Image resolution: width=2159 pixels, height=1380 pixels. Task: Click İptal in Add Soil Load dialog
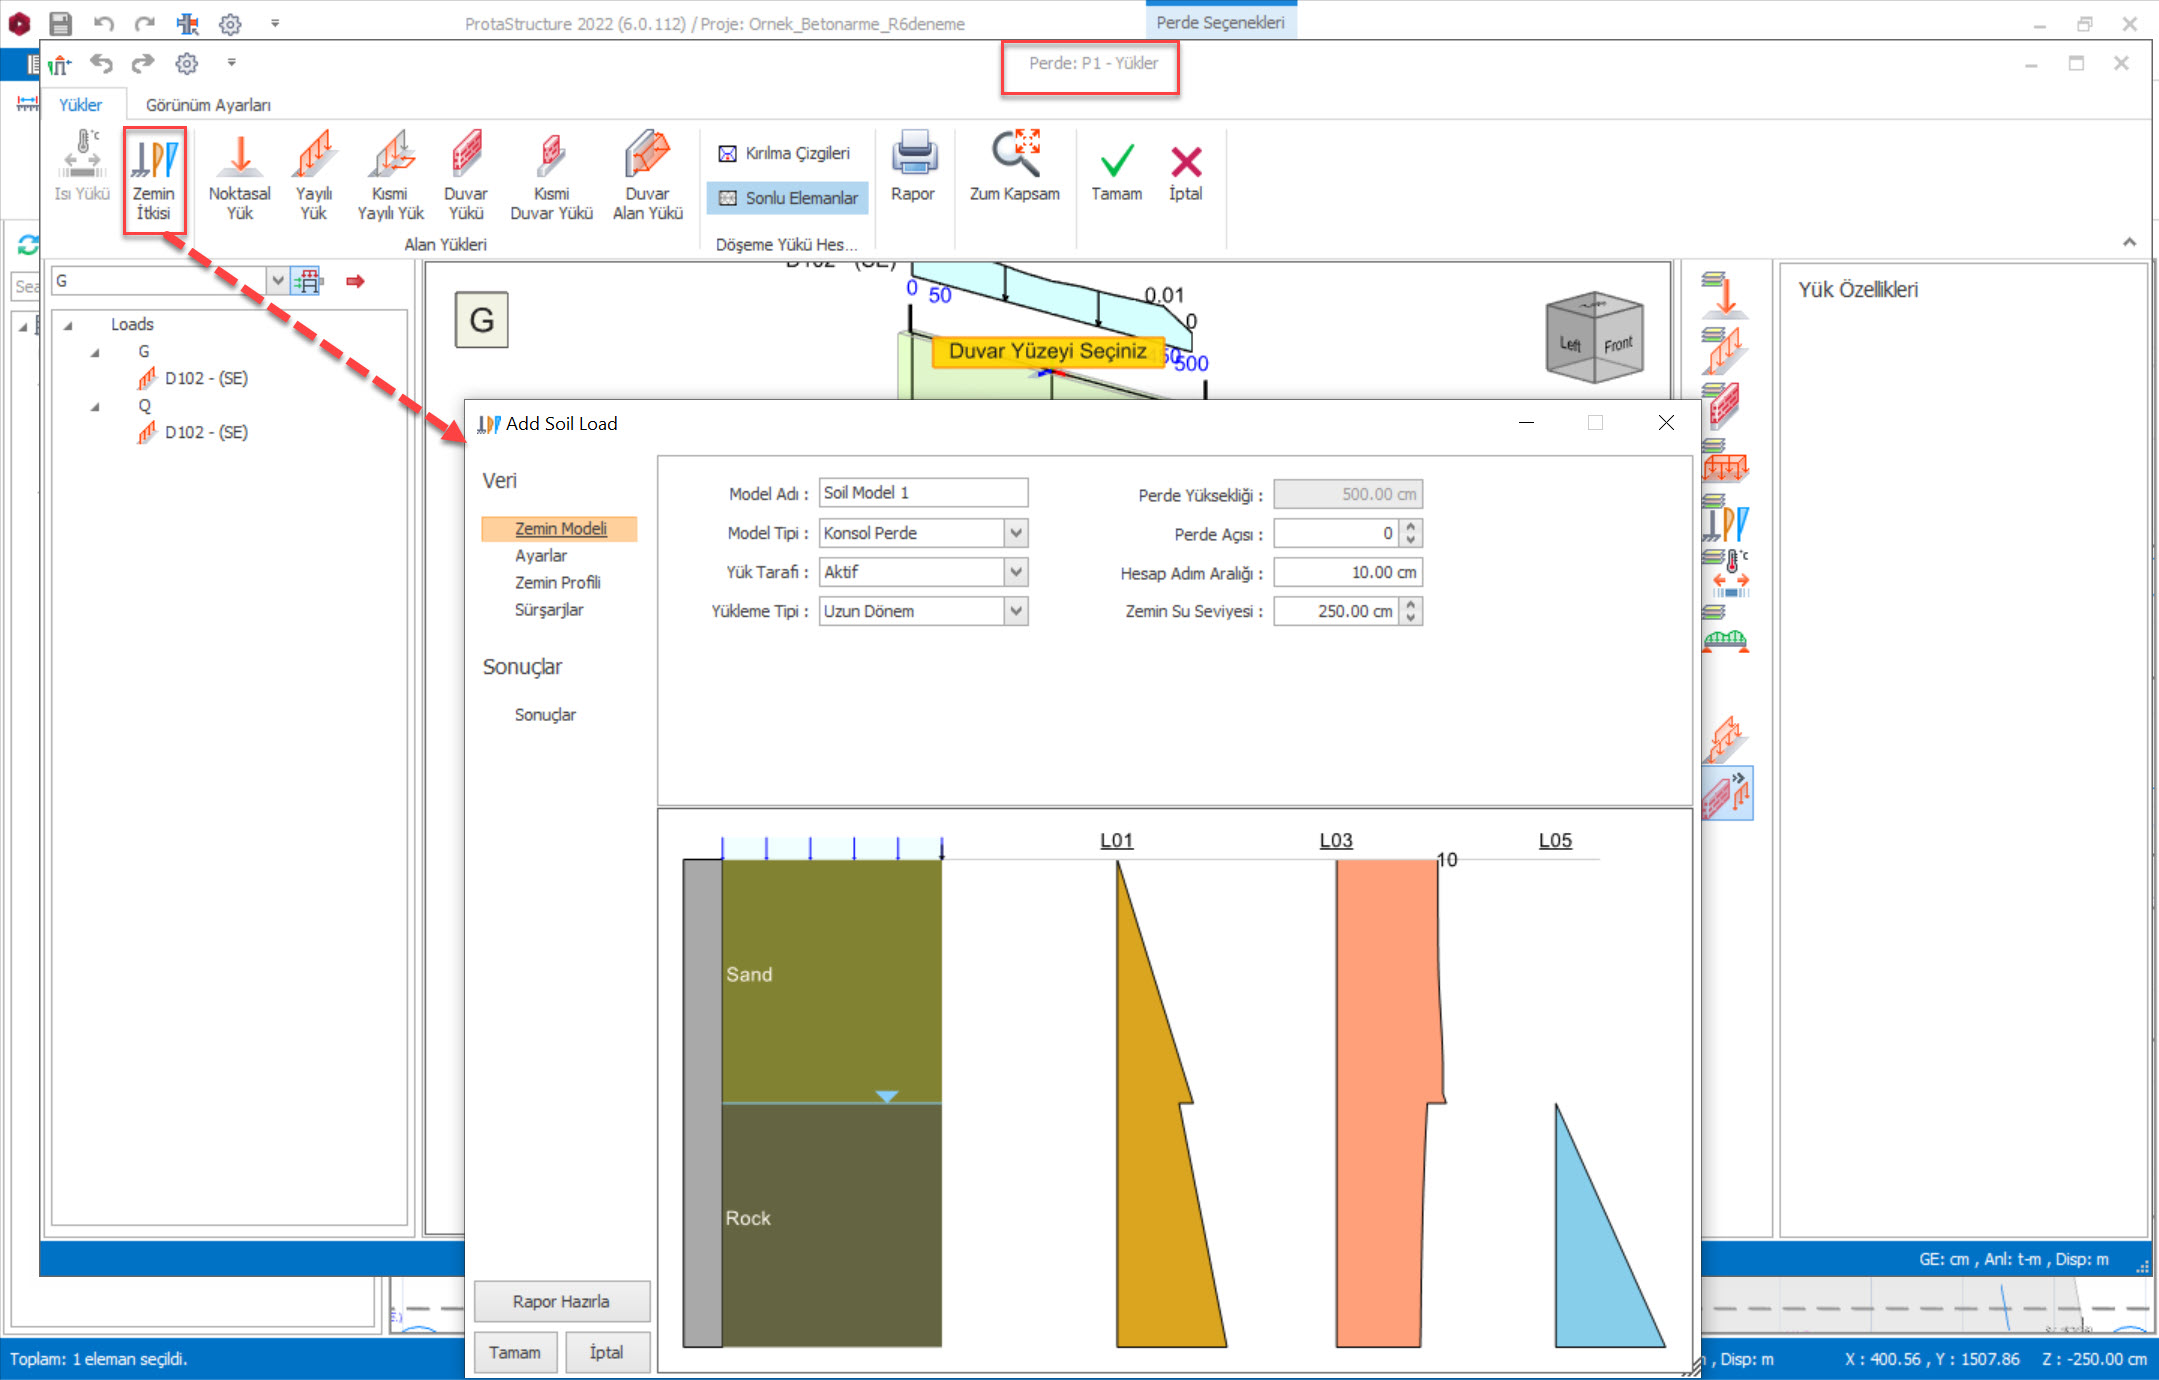click(x=606, y=1352)
